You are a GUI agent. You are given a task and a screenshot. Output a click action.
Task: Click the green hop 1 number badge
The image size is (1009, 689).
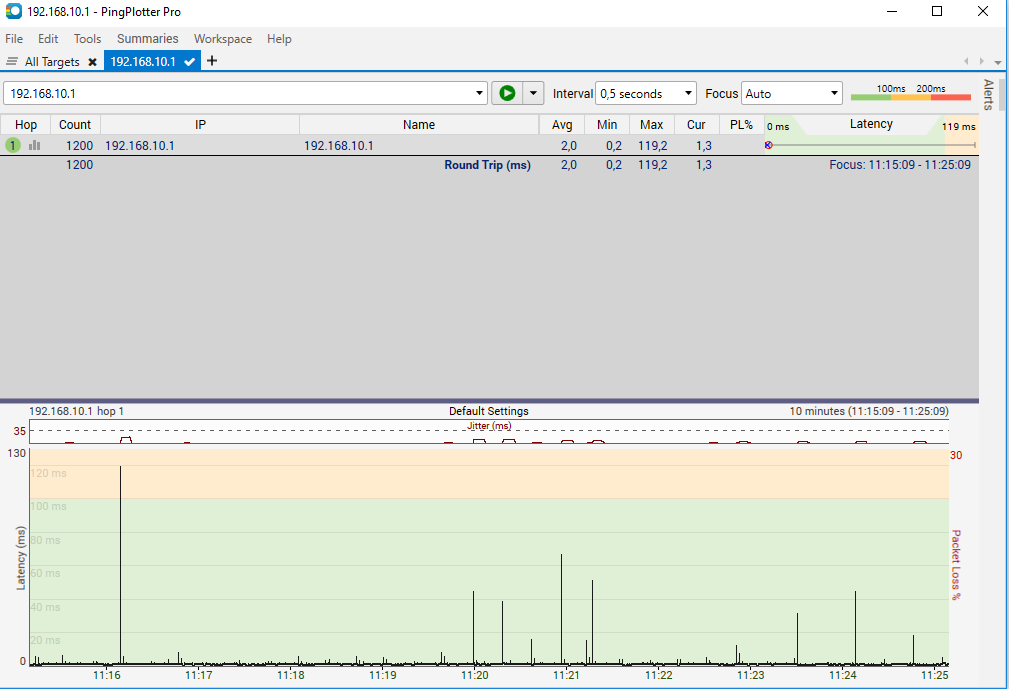(13, 145)
